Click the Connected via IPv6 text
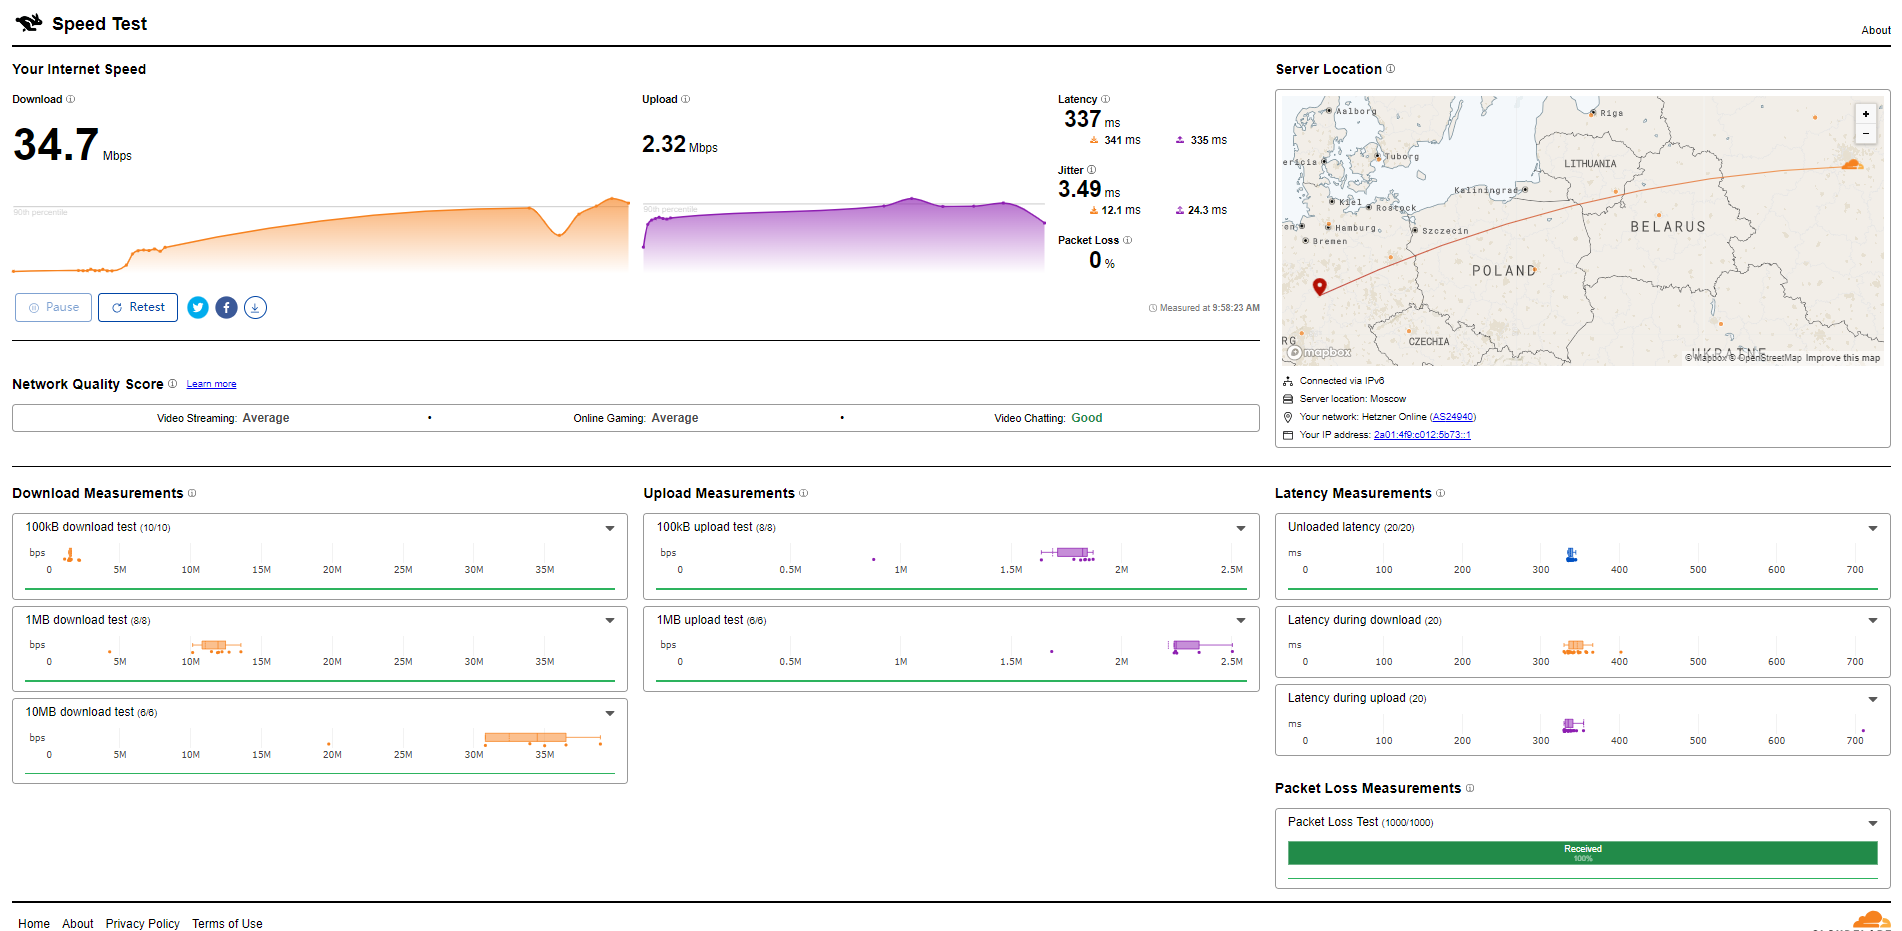Viewport: 1902px width, 931px height. [x=1342, y=381]
